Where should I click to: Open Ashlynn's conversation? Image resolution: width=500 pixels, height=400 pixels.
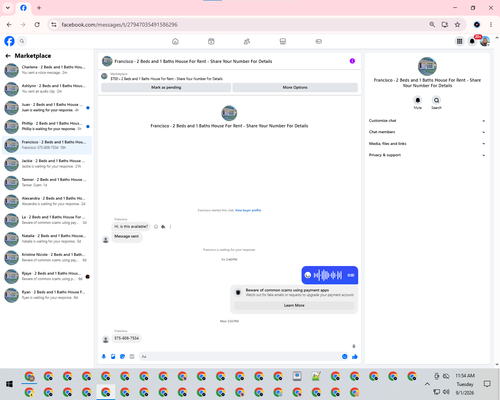(x=47, y=89)
